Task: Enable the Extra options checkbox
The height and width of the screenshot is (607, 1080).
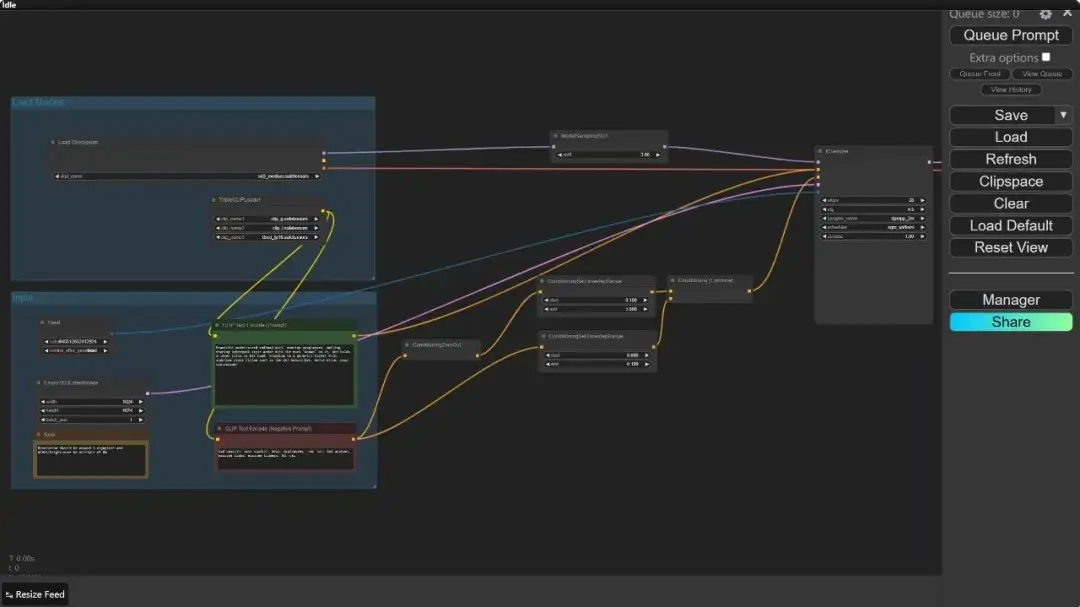Action: point(1046,57)
